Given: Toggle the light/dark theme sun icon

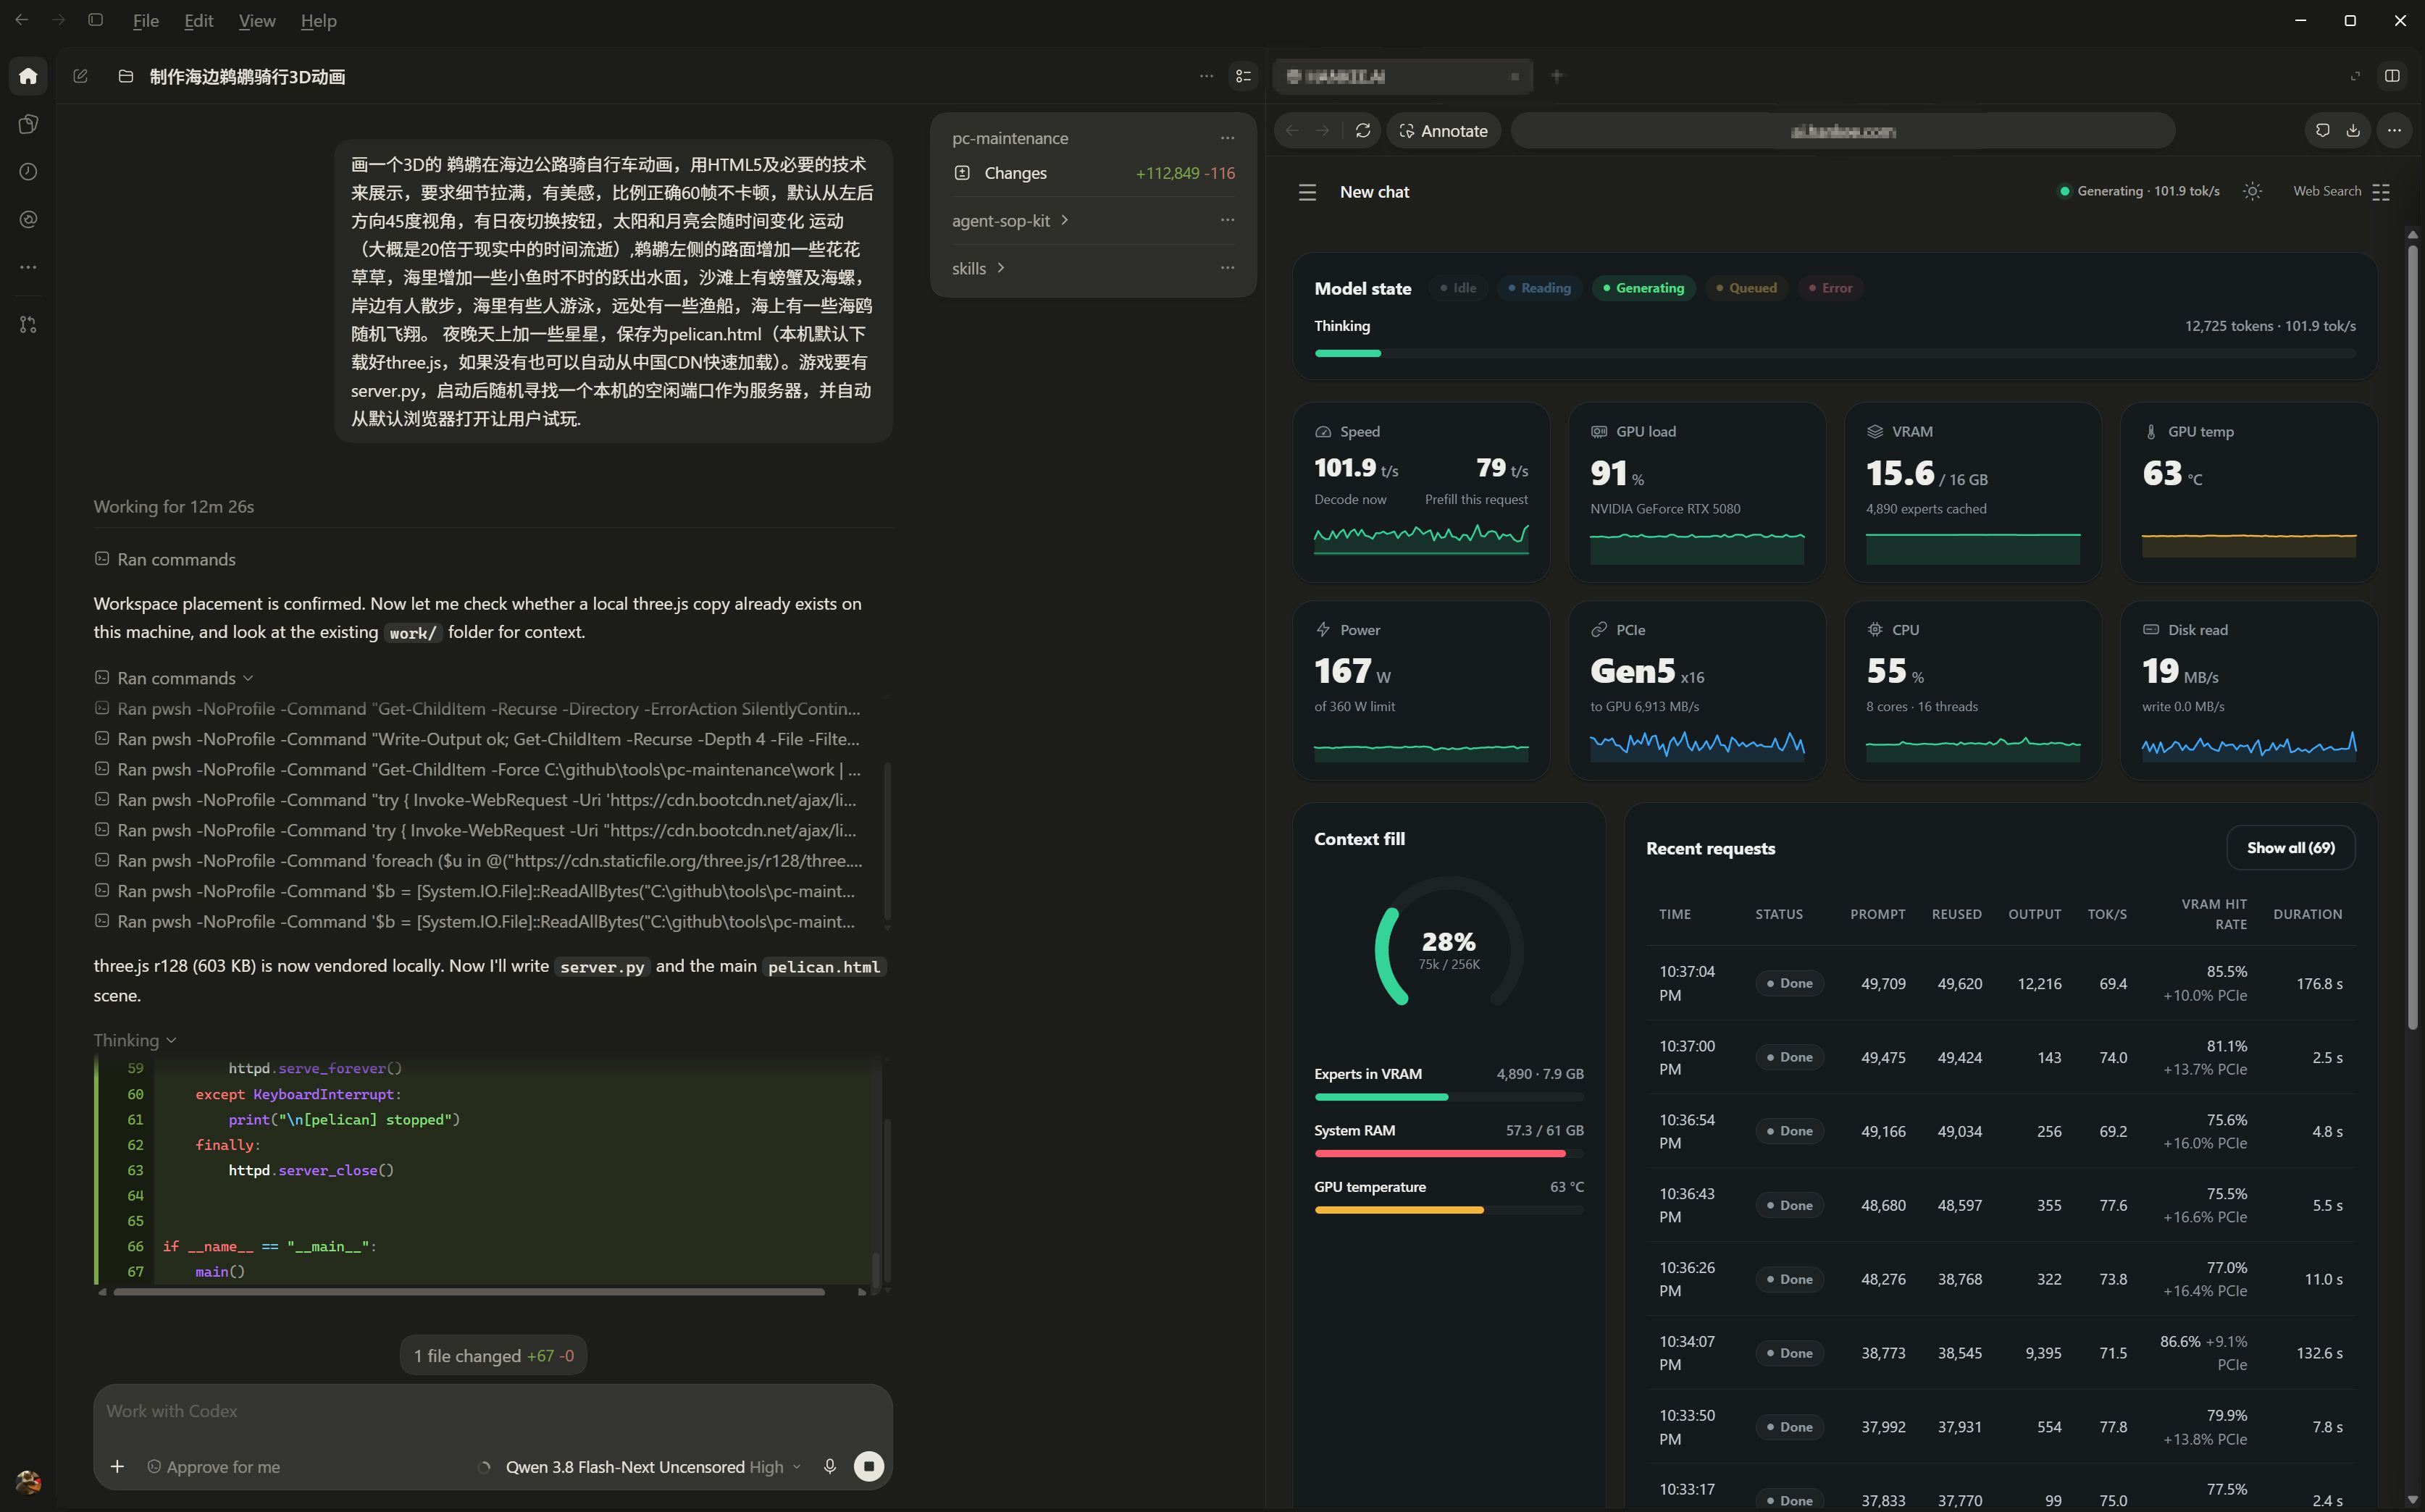Looking at the screenshot, I should 2252,191.
